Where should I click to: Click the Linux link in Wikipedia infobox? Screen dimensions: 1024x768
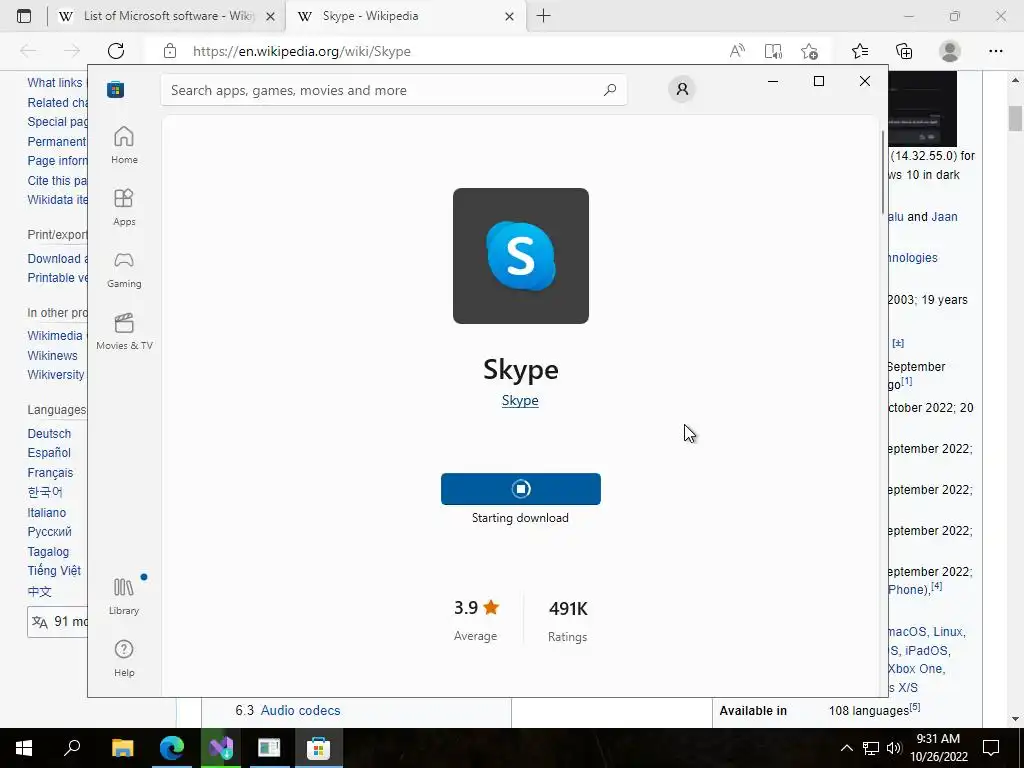point(949,632)
